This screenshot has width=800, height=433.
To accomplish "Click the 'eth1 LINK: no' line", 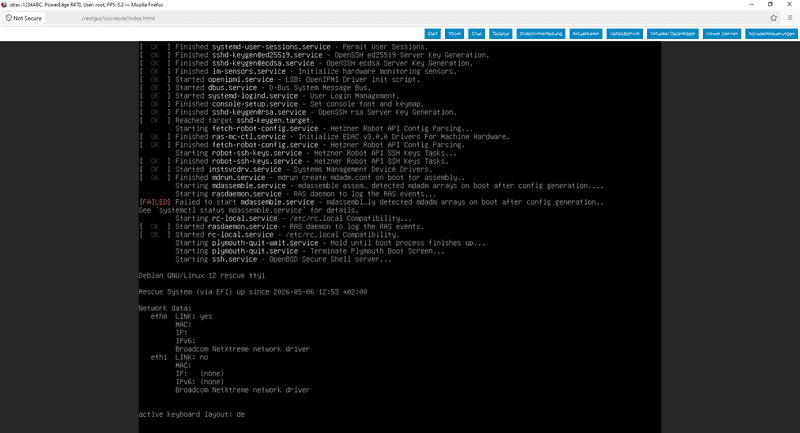I will click(x=179, y=357).
